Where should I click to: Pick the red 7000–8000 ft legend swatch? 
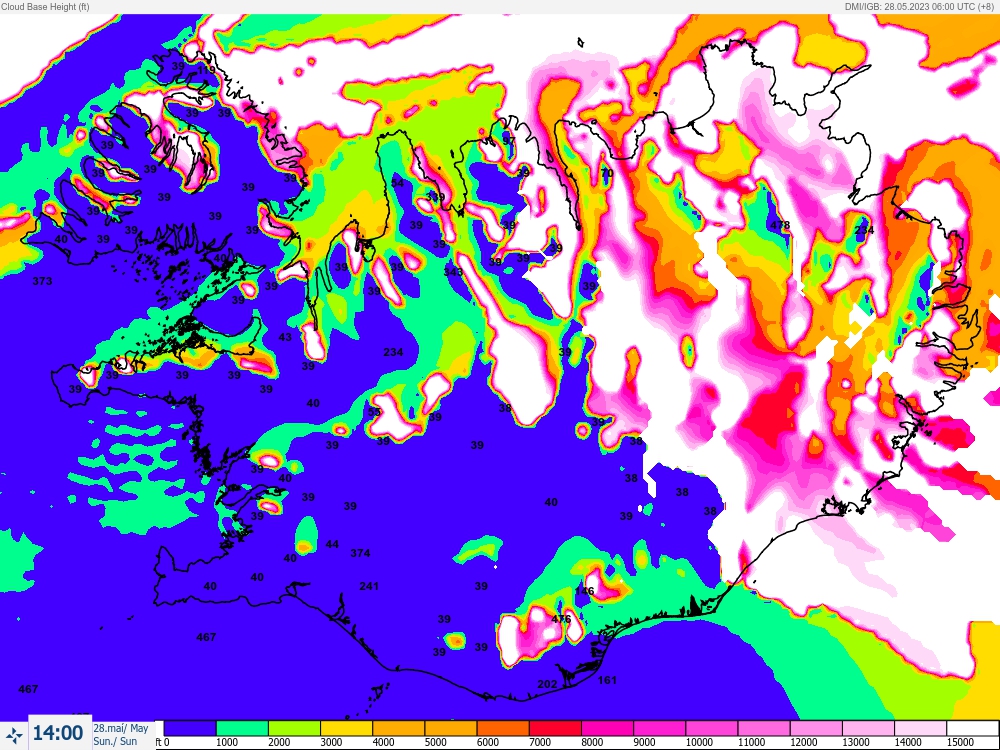555,728
